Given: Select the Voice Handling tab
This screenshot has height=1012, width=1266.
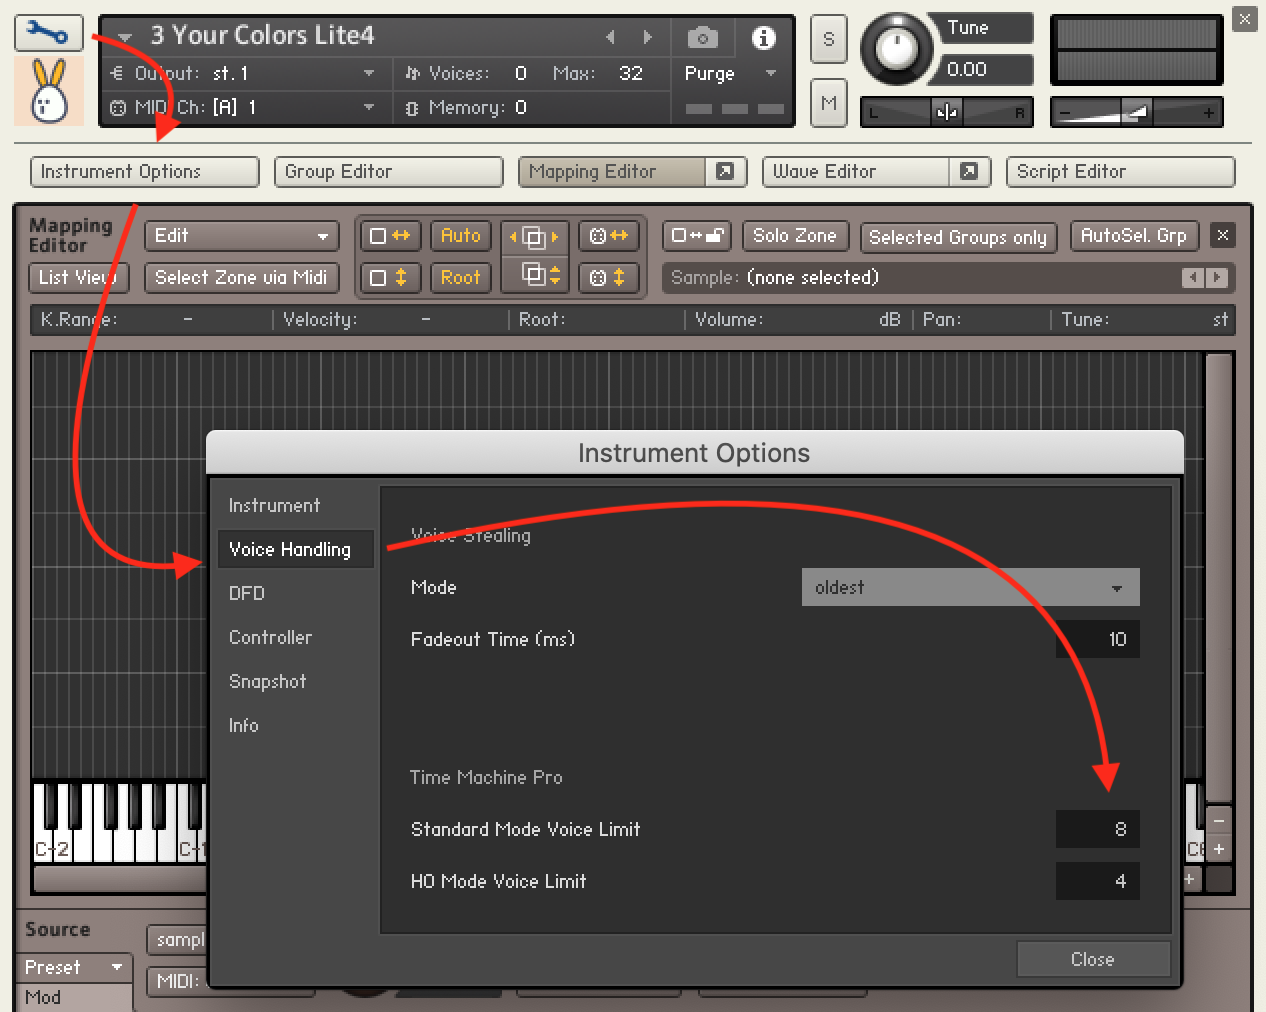Looking at the screenshot, I should pos(295,549).
